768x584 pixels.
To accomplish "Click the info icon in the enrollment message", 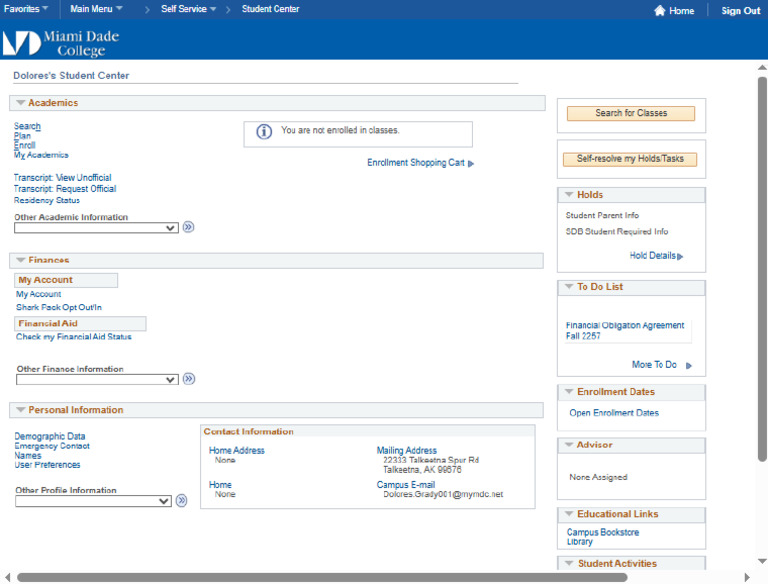I will pyautogui.click(x=264, y=132).
